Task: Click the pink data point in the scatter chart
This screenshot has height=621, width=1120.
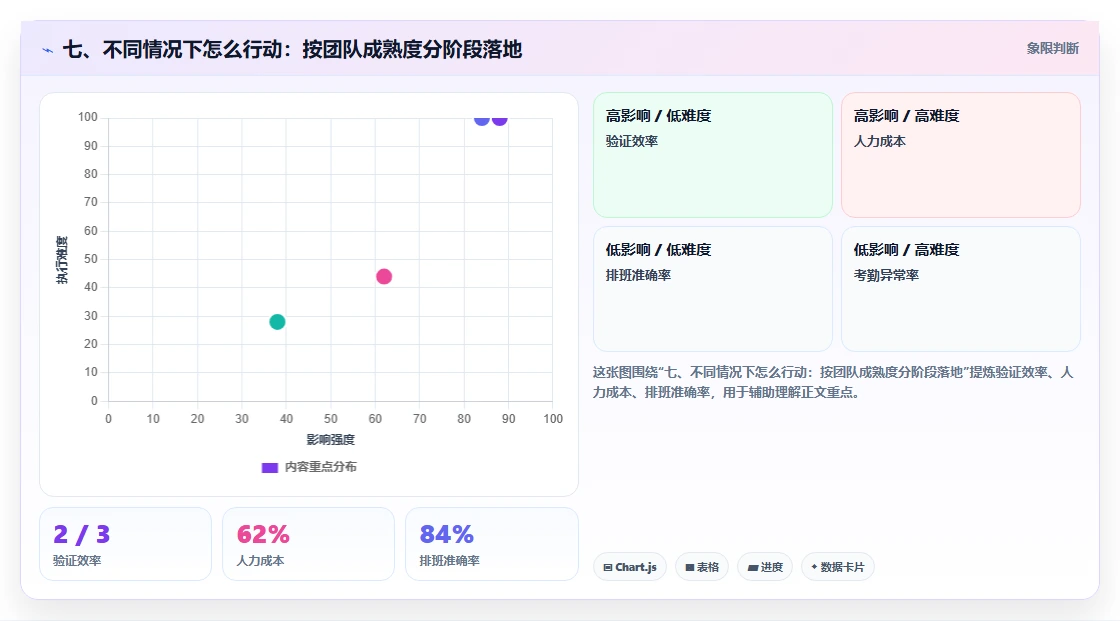Action: coord(384,277)
